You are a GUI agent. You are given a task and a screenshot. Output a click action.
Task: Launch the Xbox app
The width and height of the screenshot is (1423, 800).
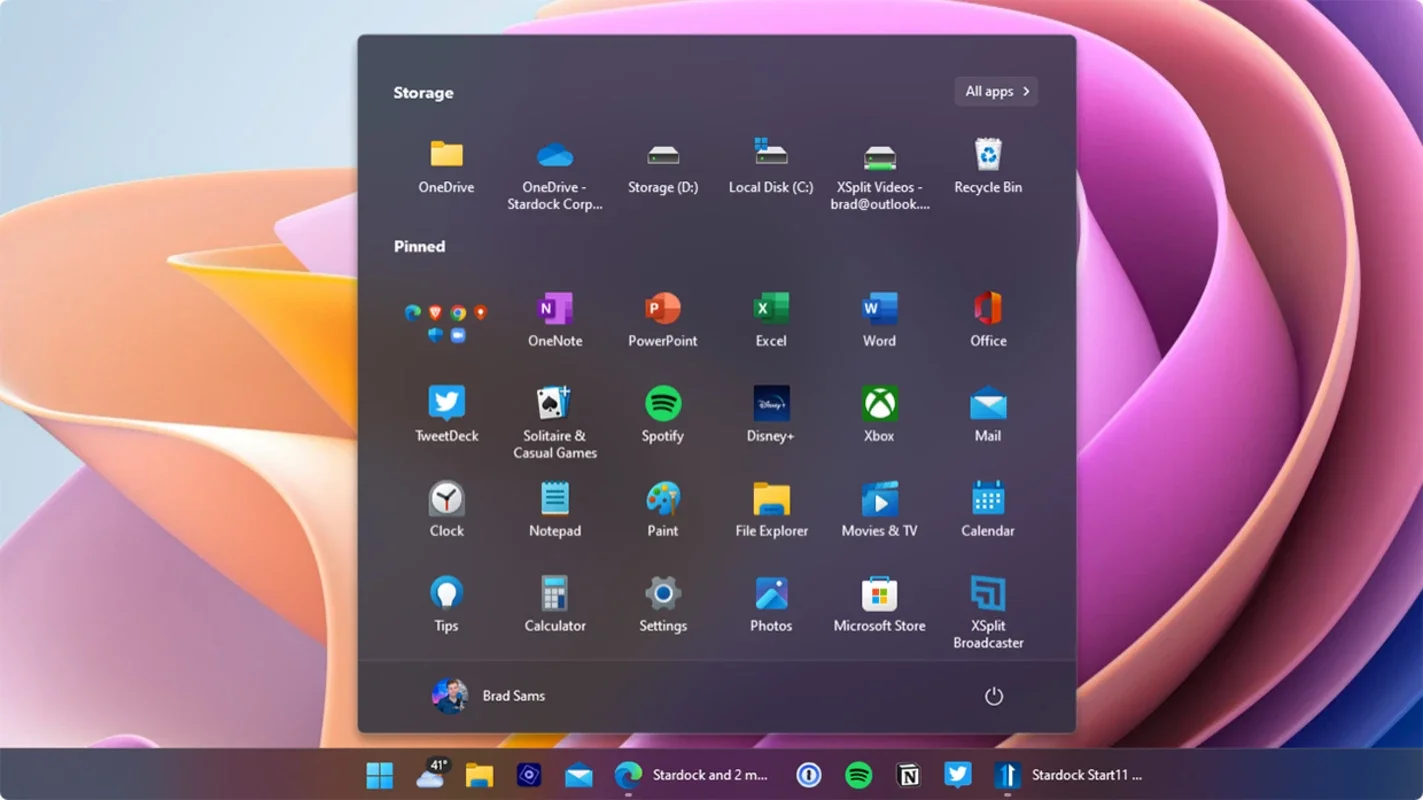click(x=880, y=415)
